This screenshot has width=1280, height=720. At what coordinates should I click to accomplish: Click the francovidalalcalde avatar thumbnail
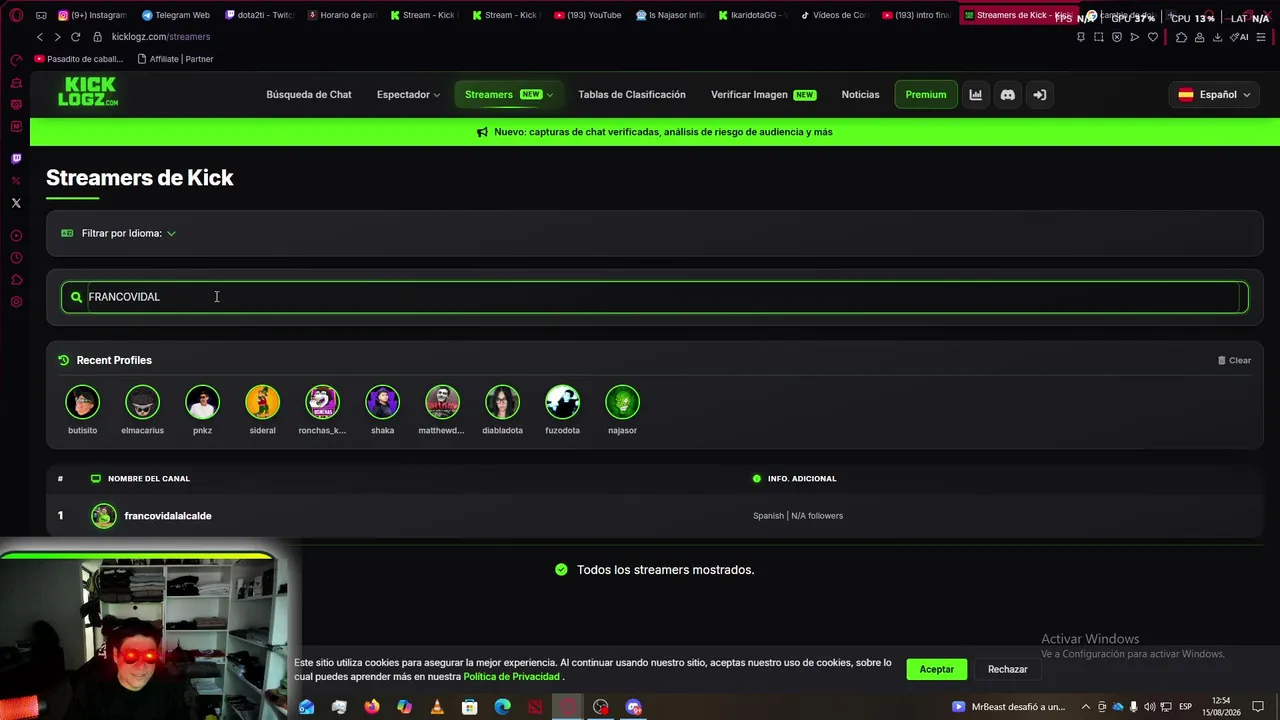104,516
